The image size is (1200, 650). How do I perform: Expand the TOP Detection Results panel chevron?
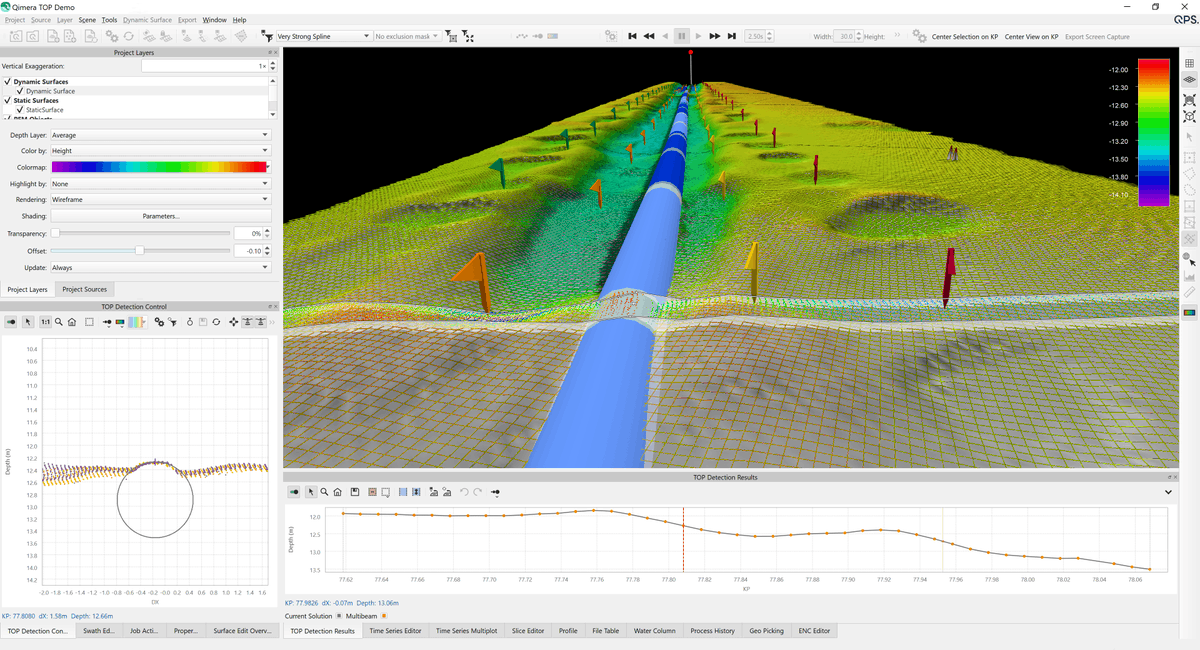click(x=1168, y=492)
